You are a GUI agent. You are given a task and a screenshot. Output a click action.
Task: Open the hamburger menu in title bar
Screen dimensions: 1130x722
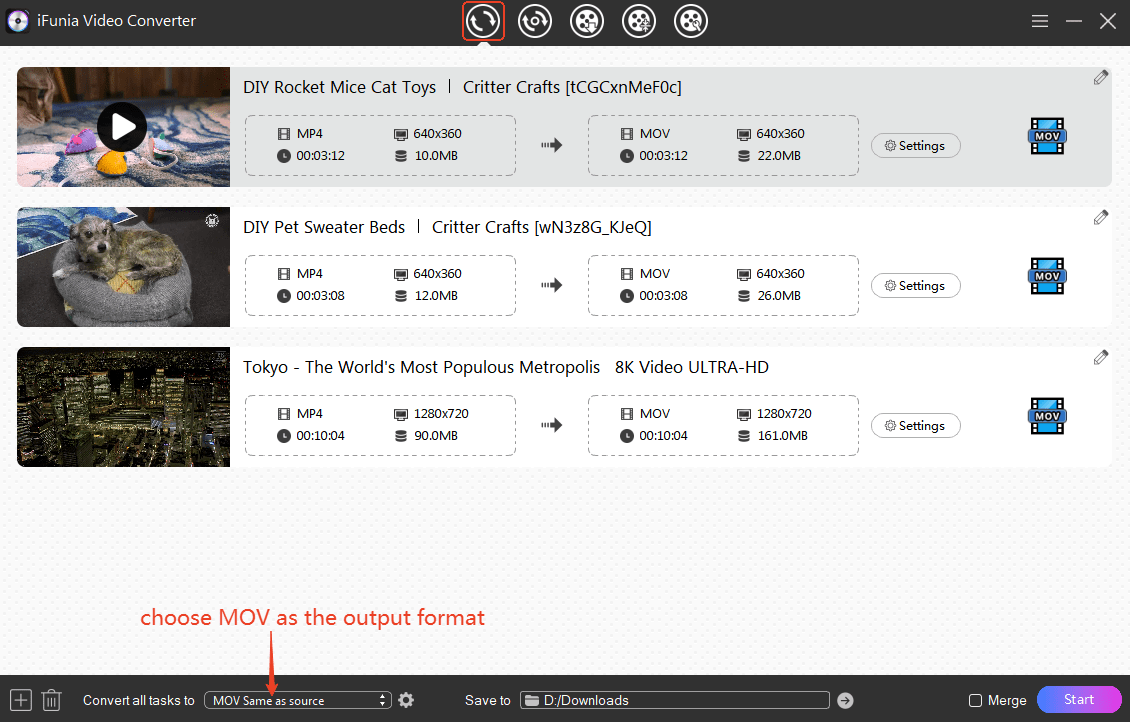point(1040,21)
